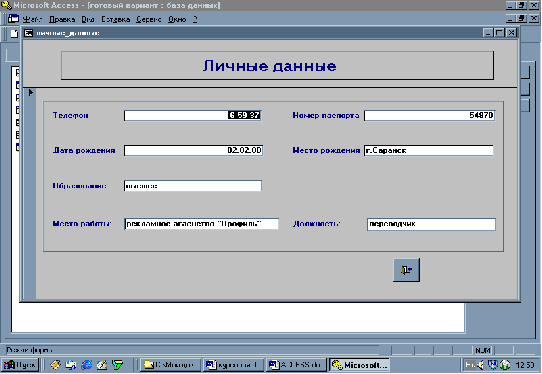
Task: Open the Правка menu
Action: [62, 19]
